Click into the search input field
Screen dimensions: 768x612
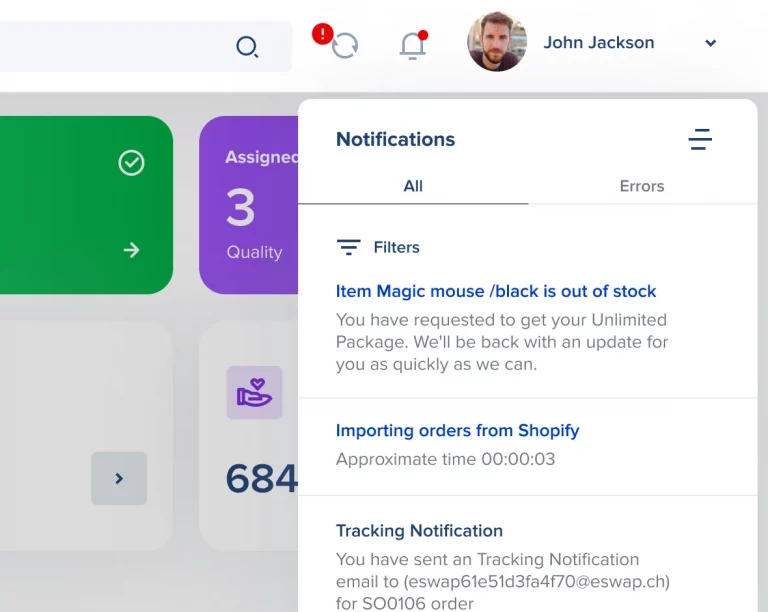110,46
